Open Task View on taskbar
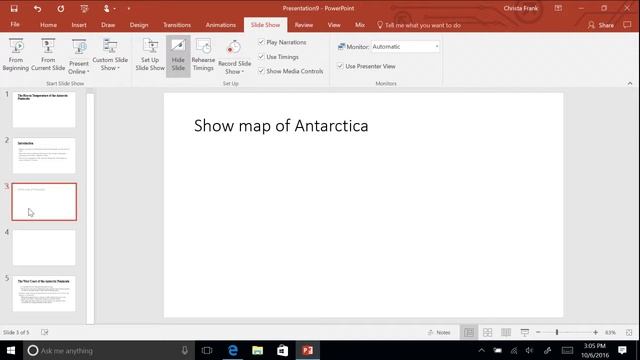 tap(207, 350)
